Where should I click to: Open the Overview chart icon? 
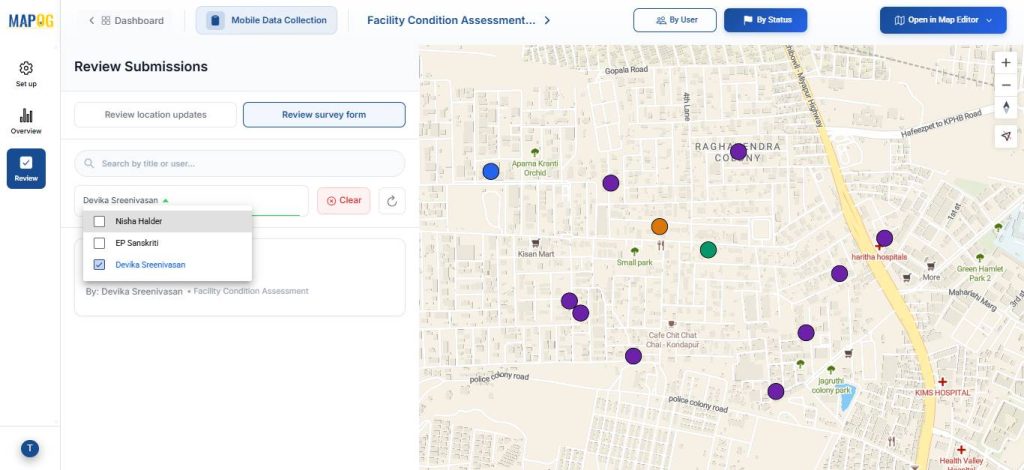pos(26,116)
